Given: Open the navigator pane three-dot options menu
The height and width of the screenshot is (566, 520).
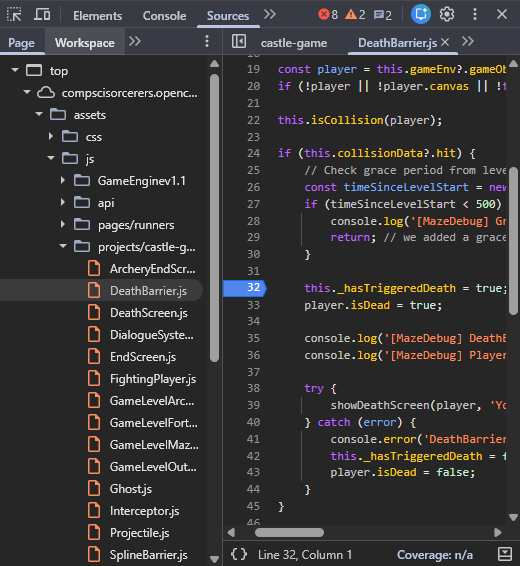Looking at the screenshot, I should (207, 42).
